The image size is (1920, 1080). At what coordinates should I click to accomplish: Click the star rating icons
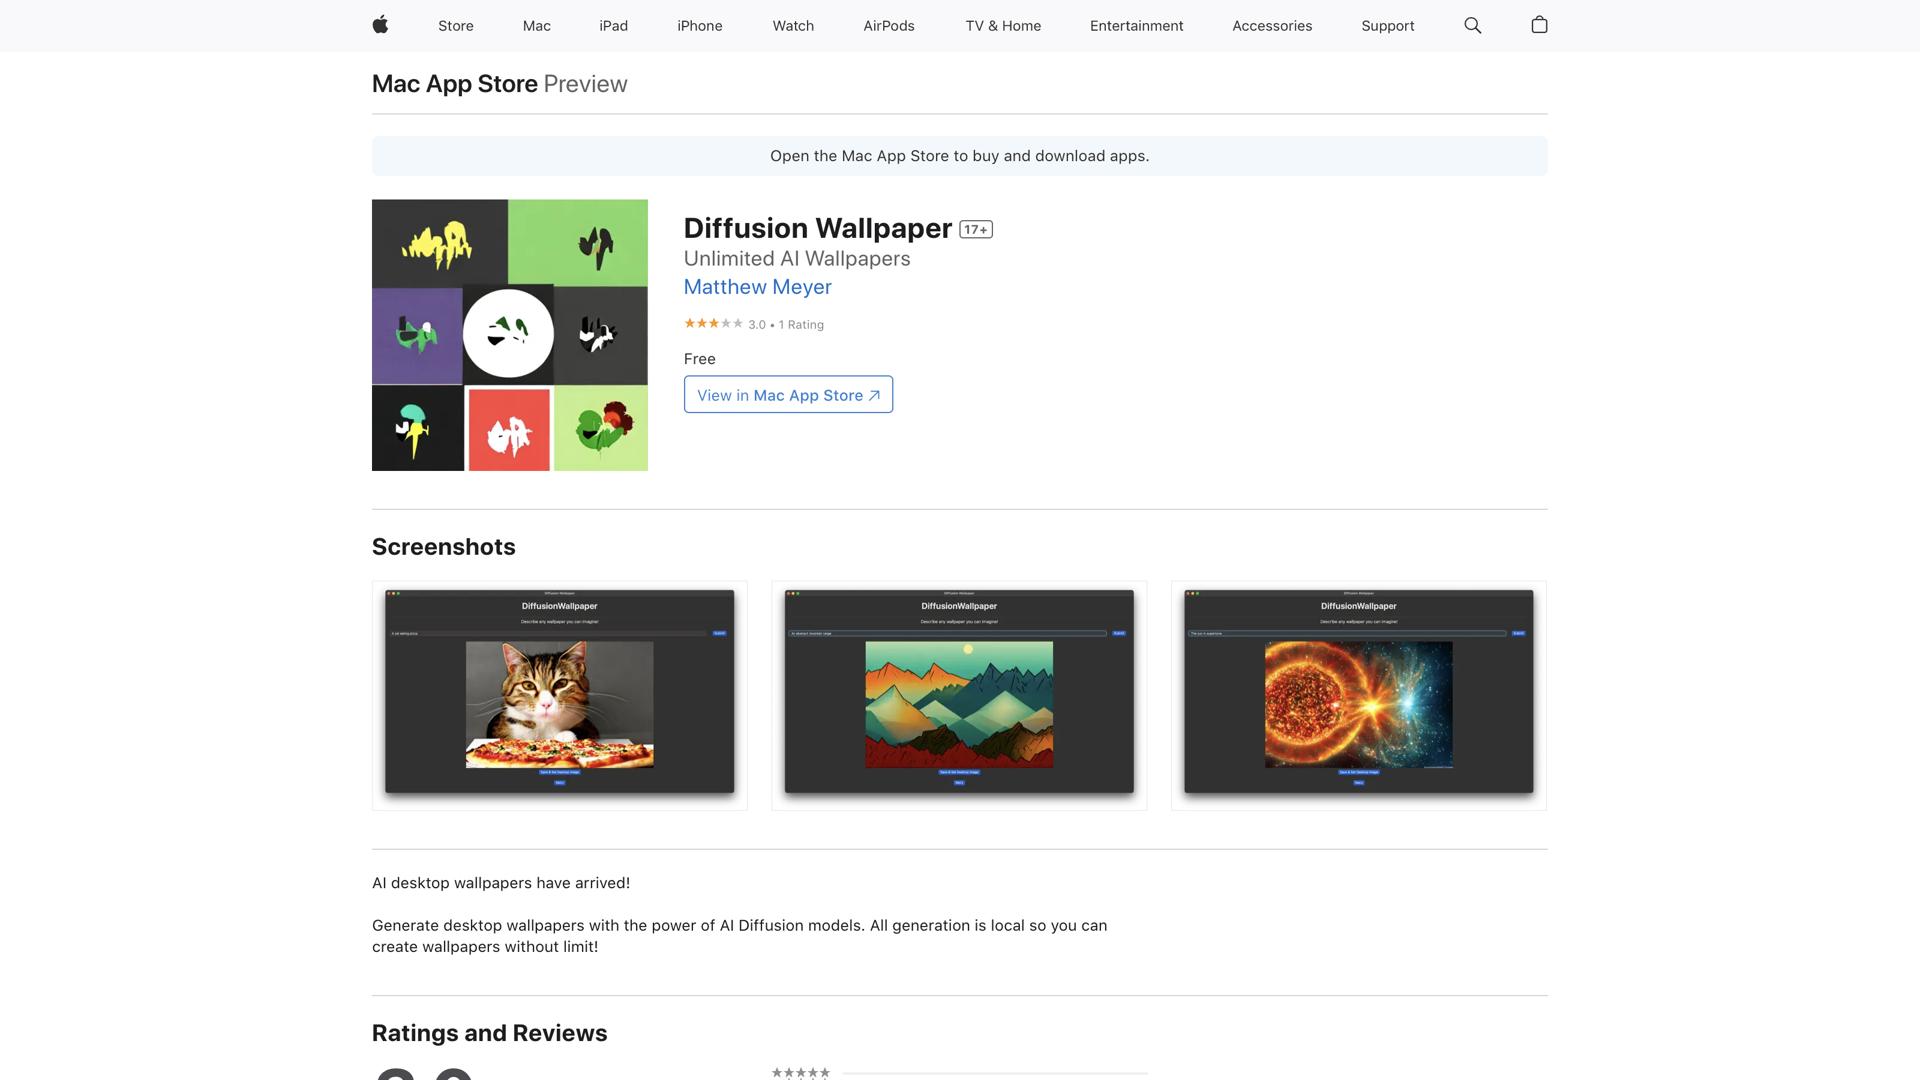713,323
